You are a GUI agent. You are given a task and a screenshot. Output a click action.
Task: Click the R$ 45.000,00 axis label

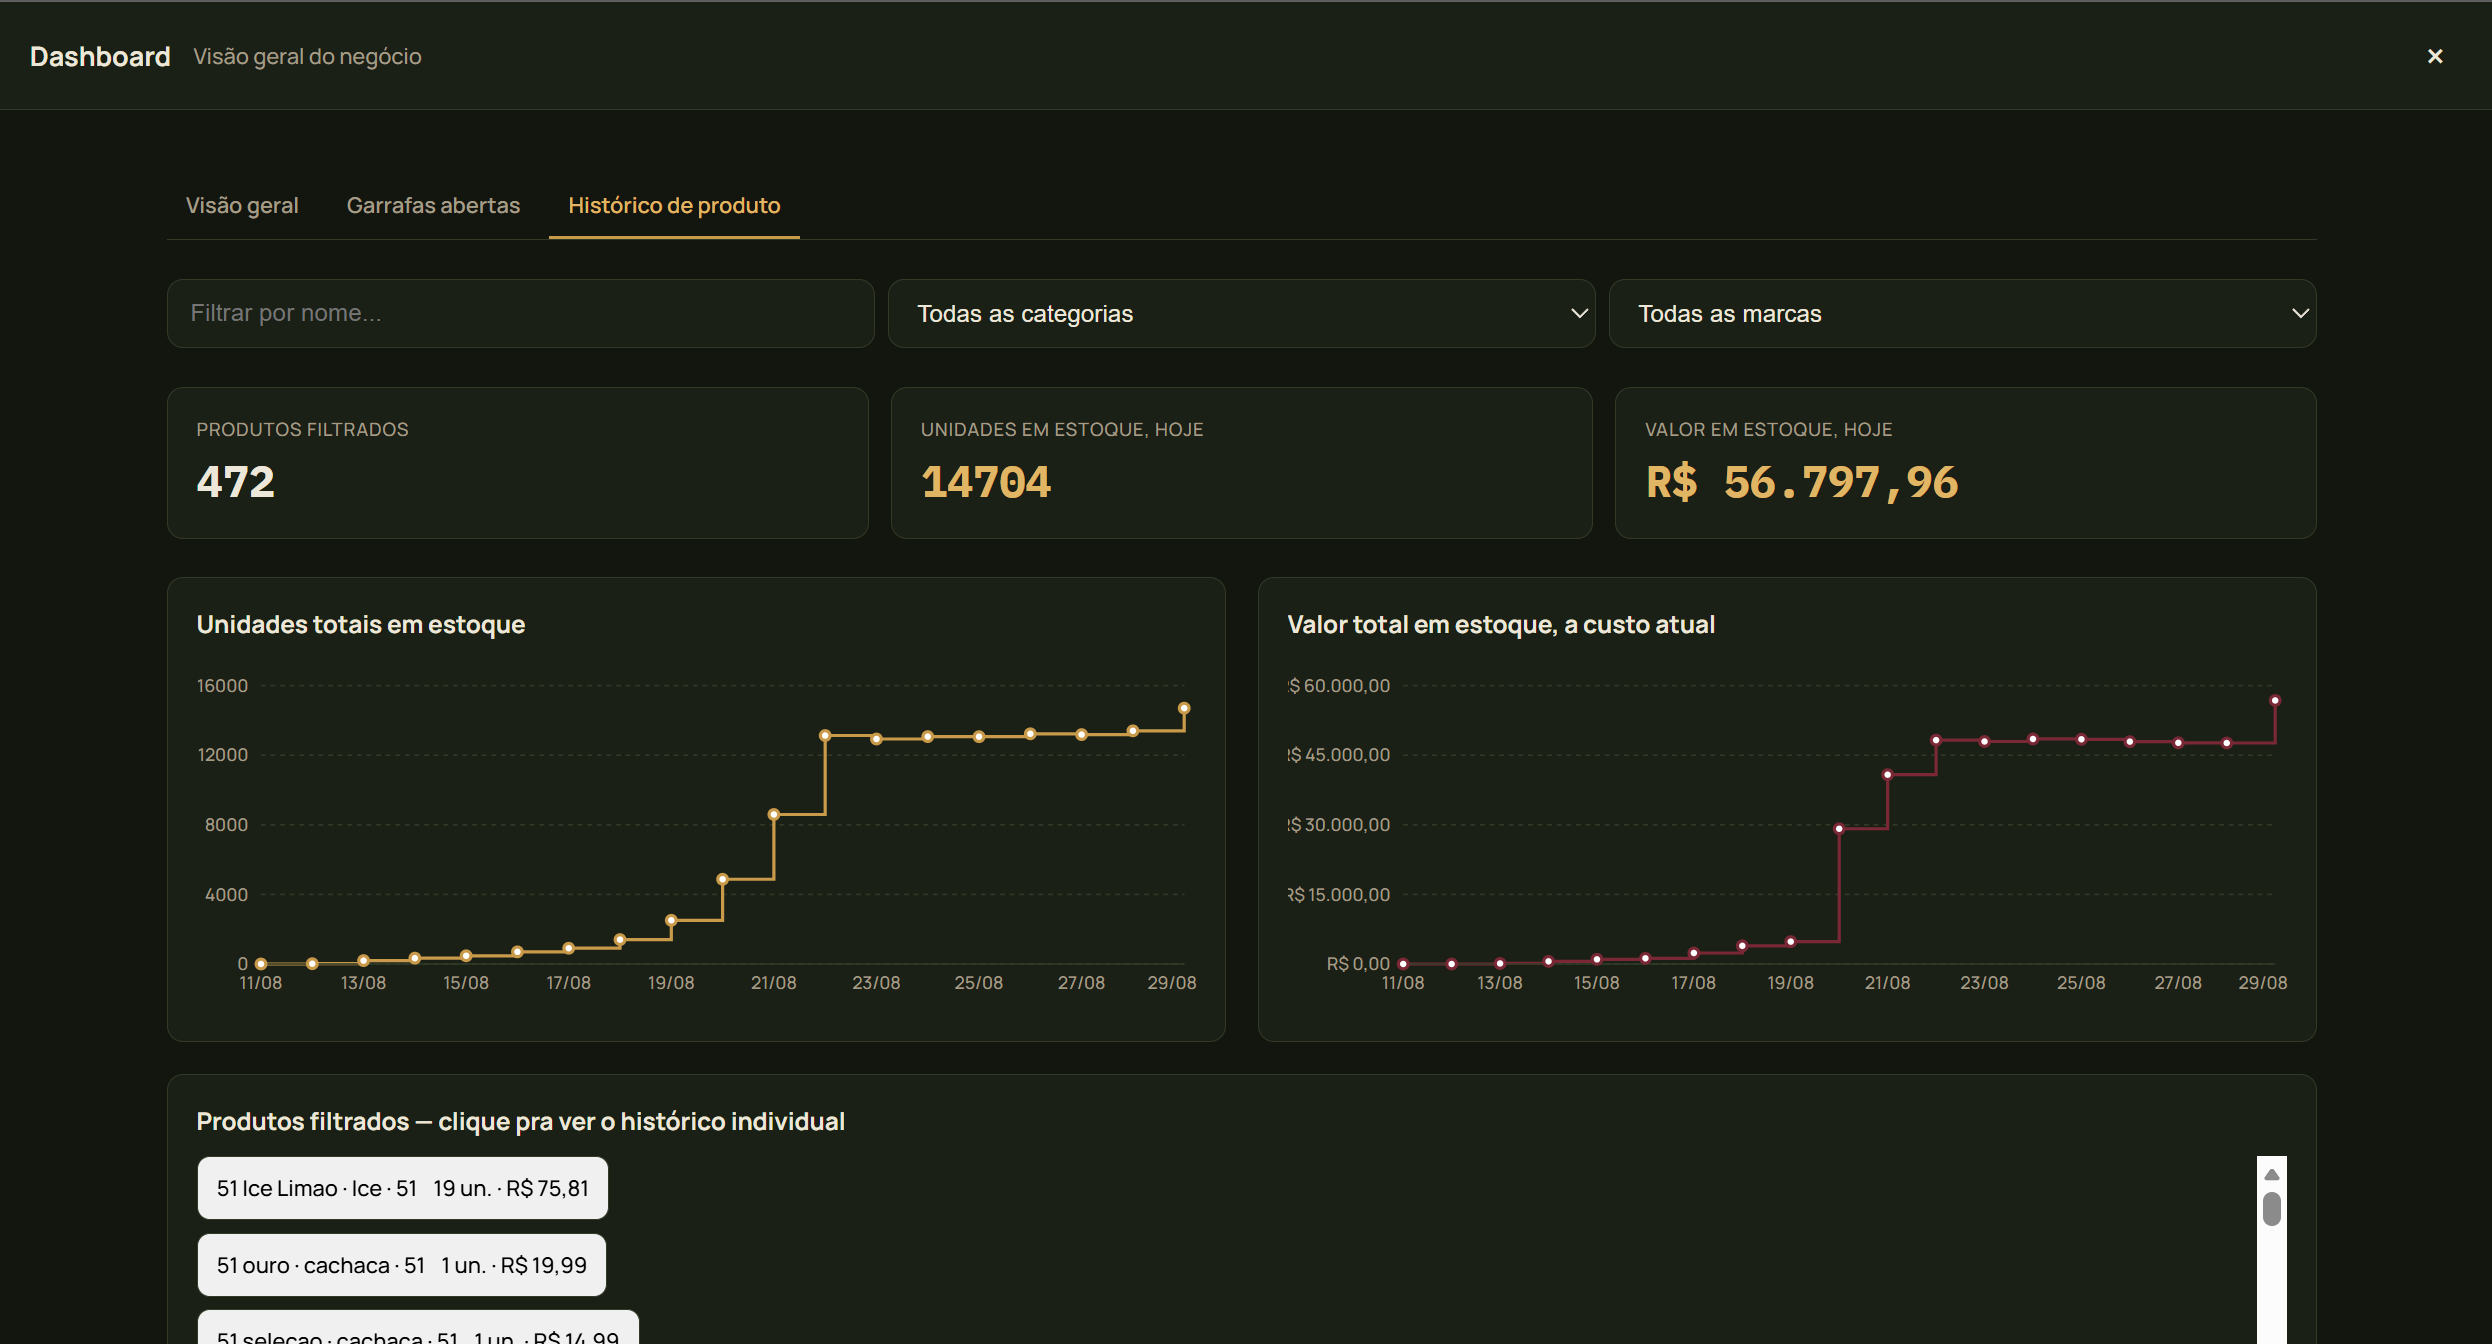click(1340, 755)
